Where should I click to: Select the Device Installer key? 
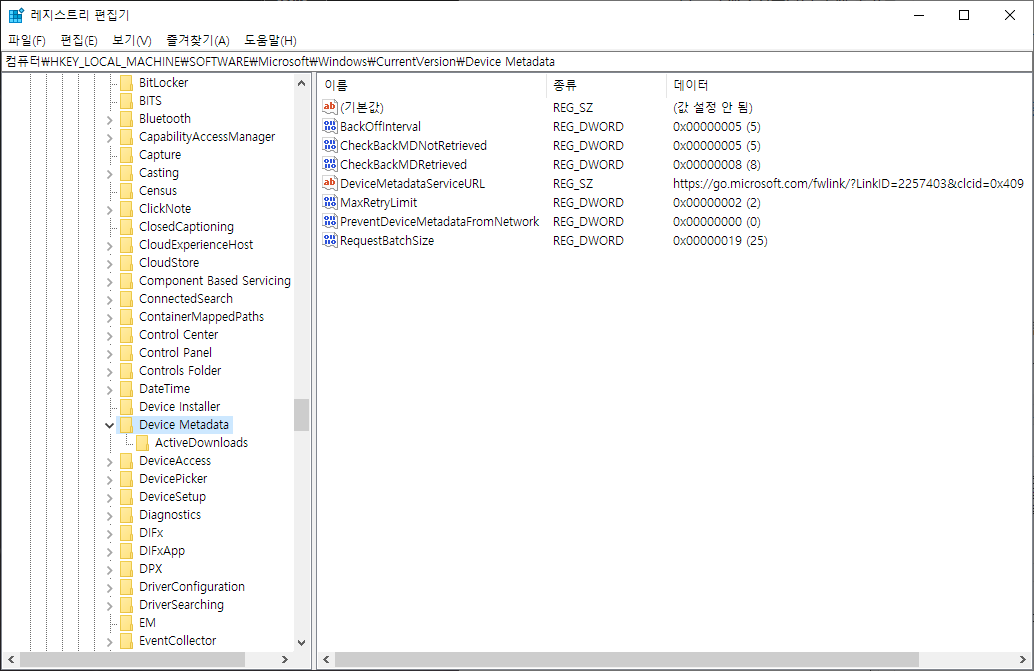(x=179, y=407)
